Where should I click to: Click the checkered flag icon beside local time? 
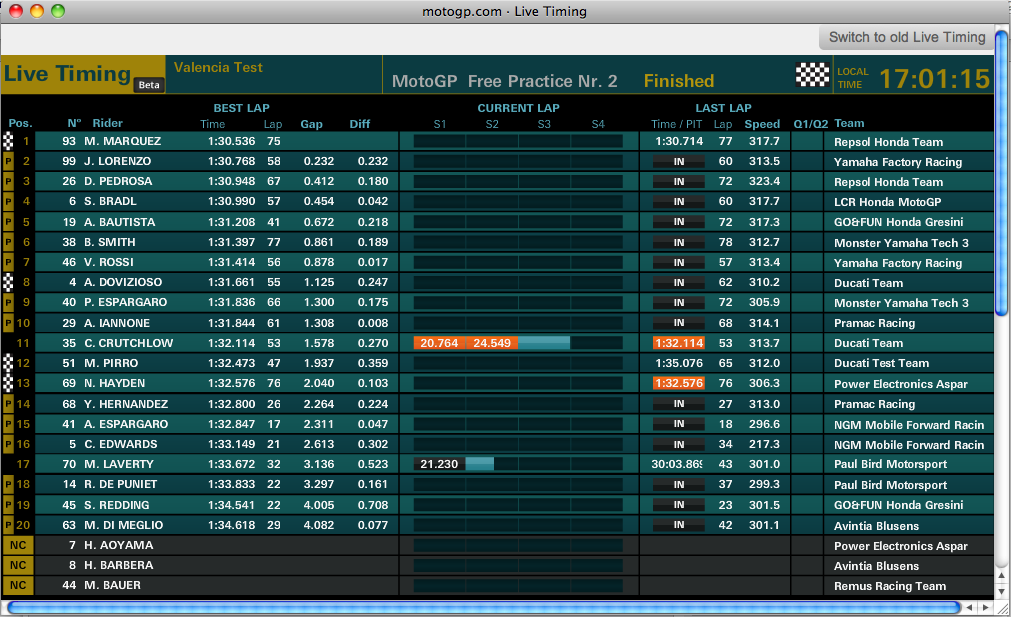pyautogui.click(x=812, y=74)
